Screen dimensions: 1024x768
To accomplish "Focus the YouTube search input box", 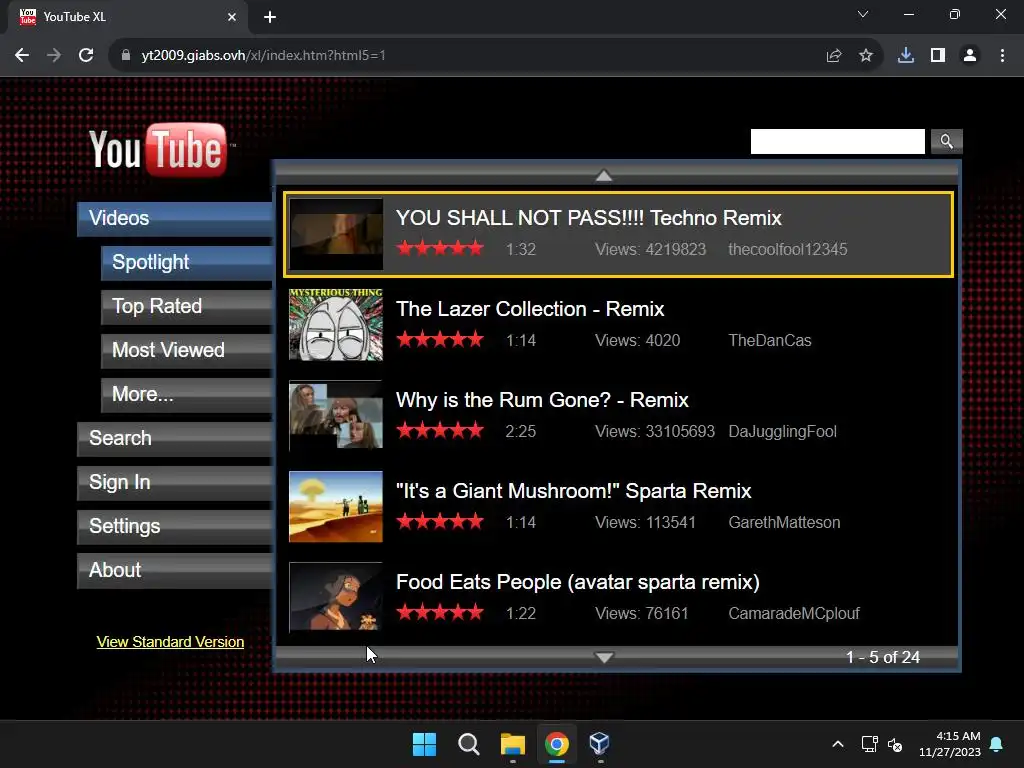I will tap(837, 141).
